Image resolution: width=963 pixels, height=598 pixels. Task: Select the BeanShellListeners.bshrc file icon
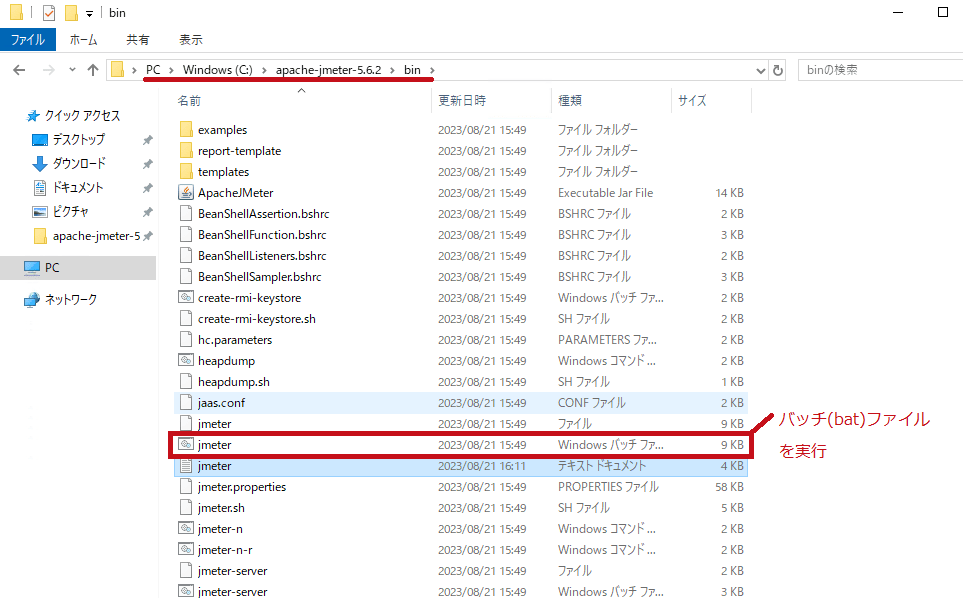(x=186, y=255)
